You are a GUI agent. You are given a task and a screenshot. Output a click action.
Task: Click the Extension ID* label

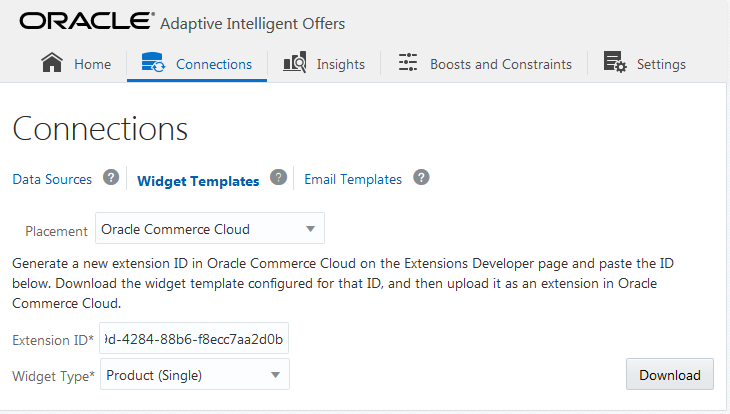(x=53, y=340)
